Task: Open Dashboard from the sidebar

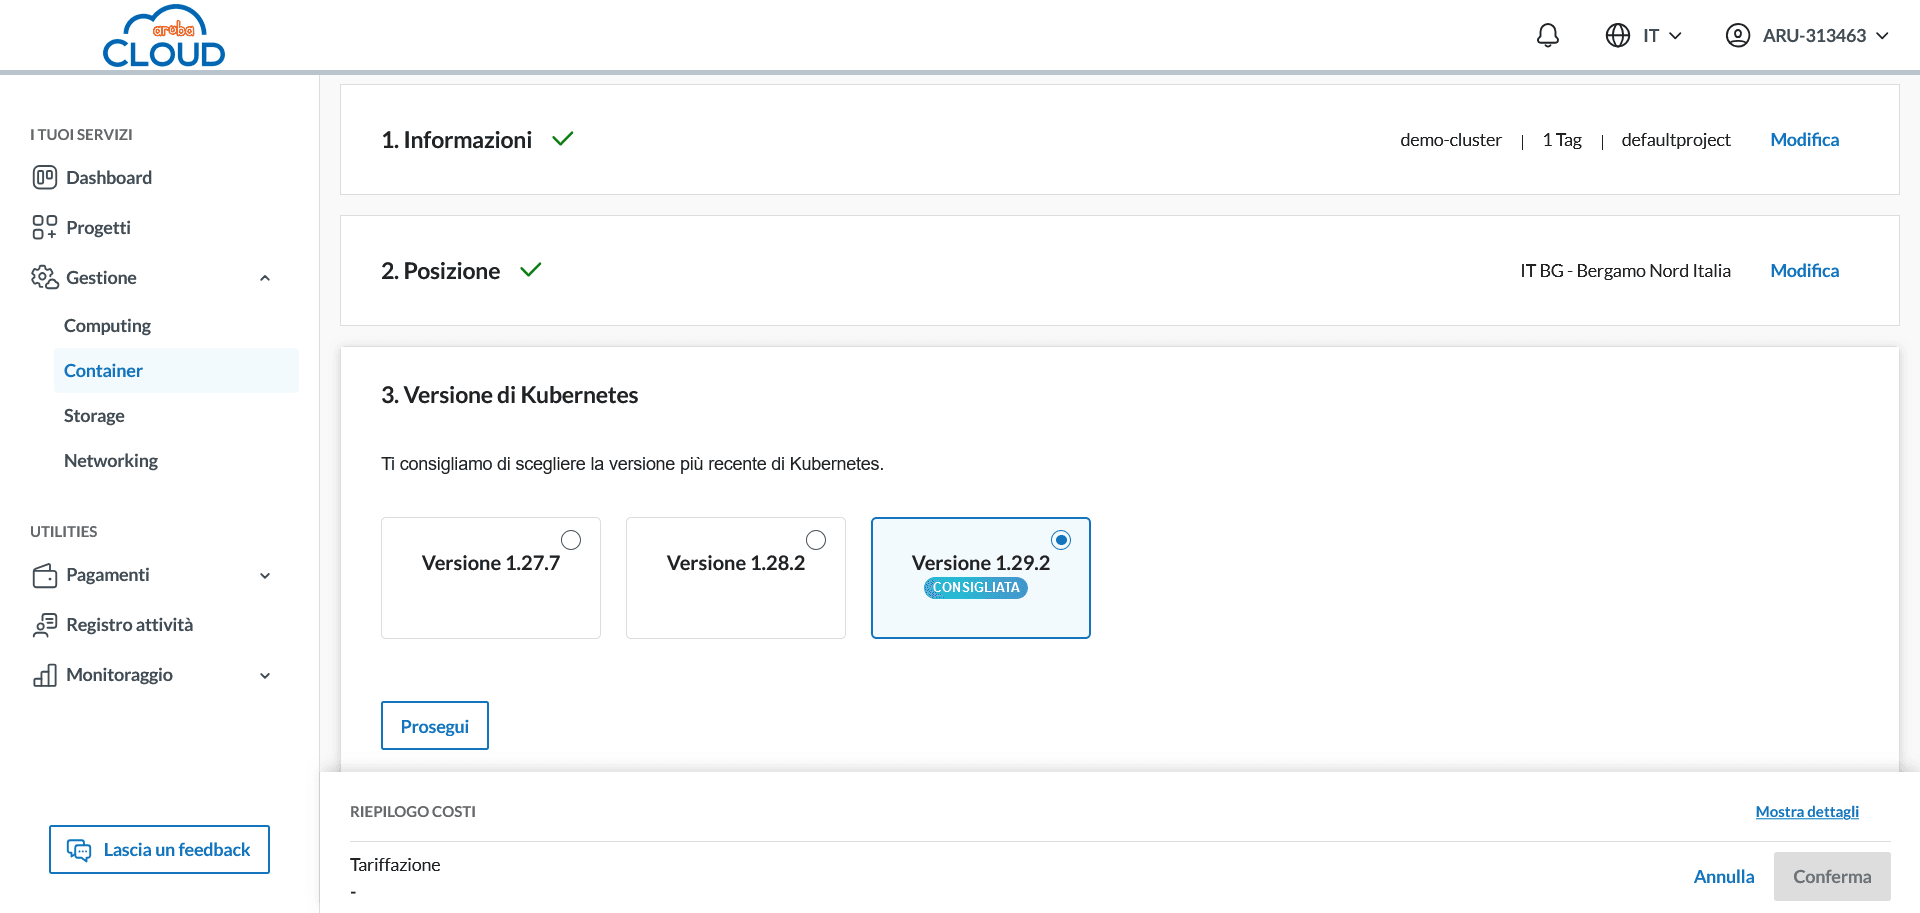Action: 108,178
